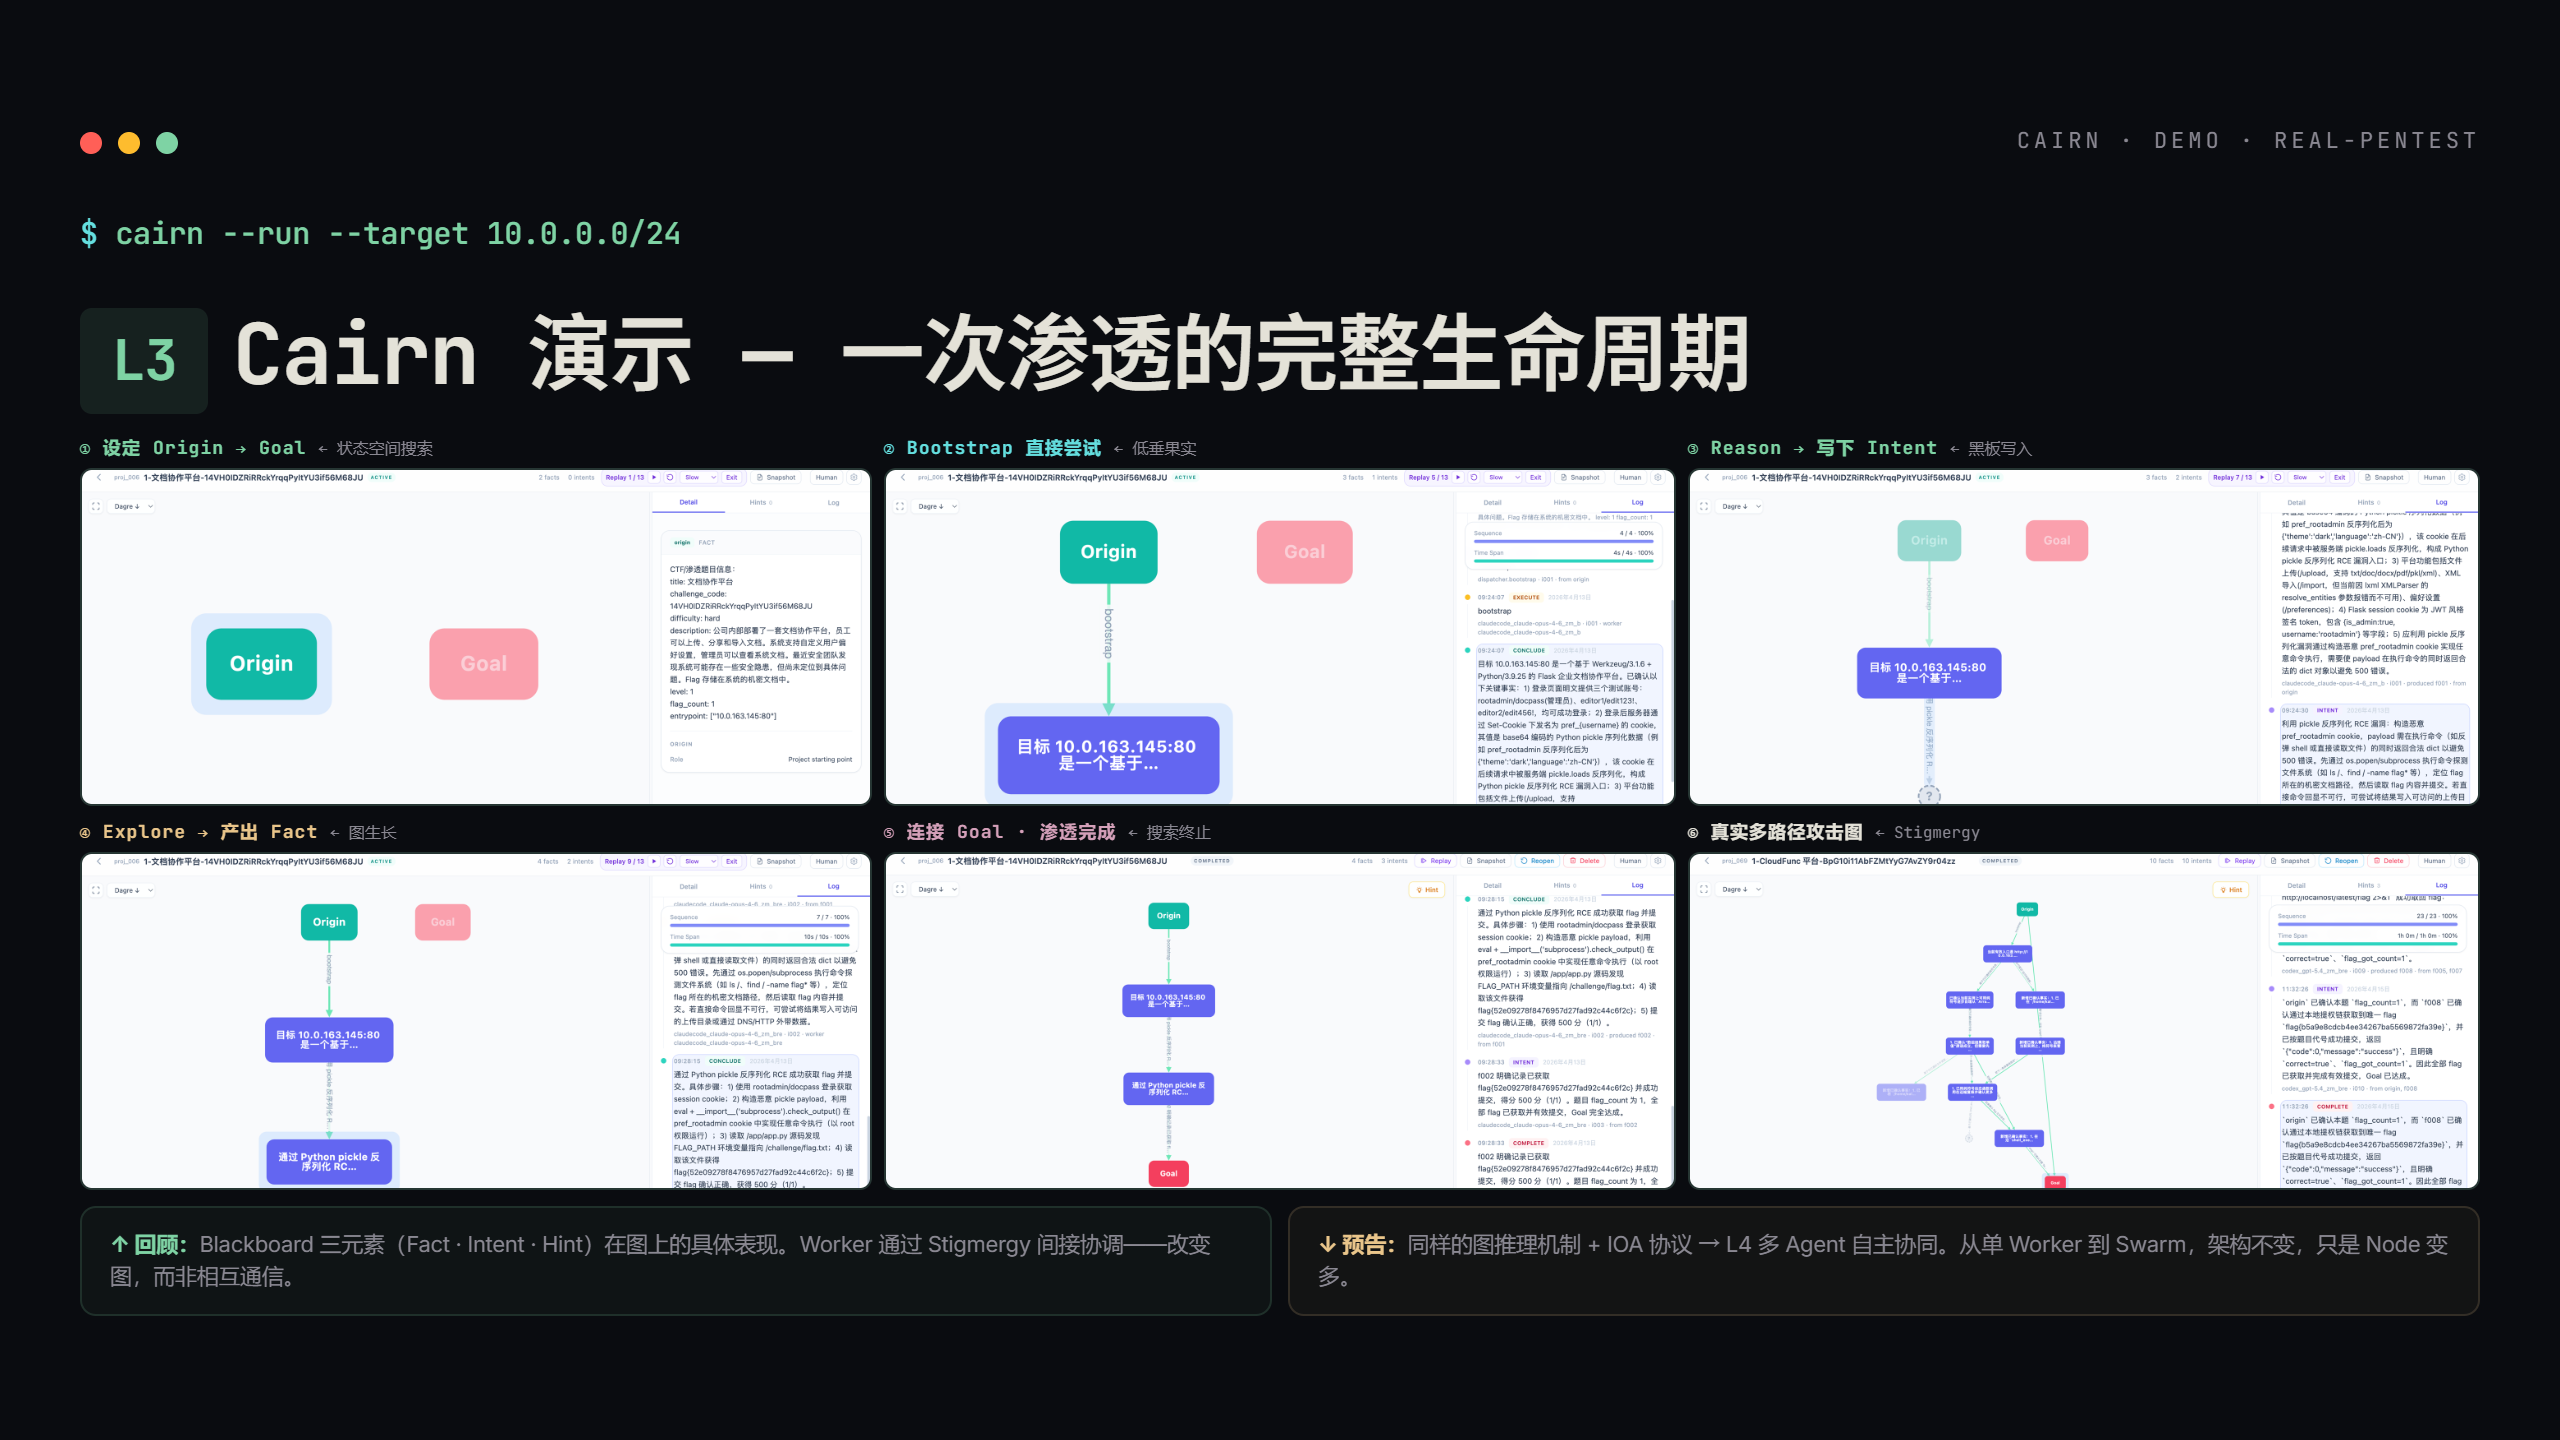Open Dagre dropdown in Replay 7/13 panel
Screen dimensions: 2560x1440
click(1741, 507)
